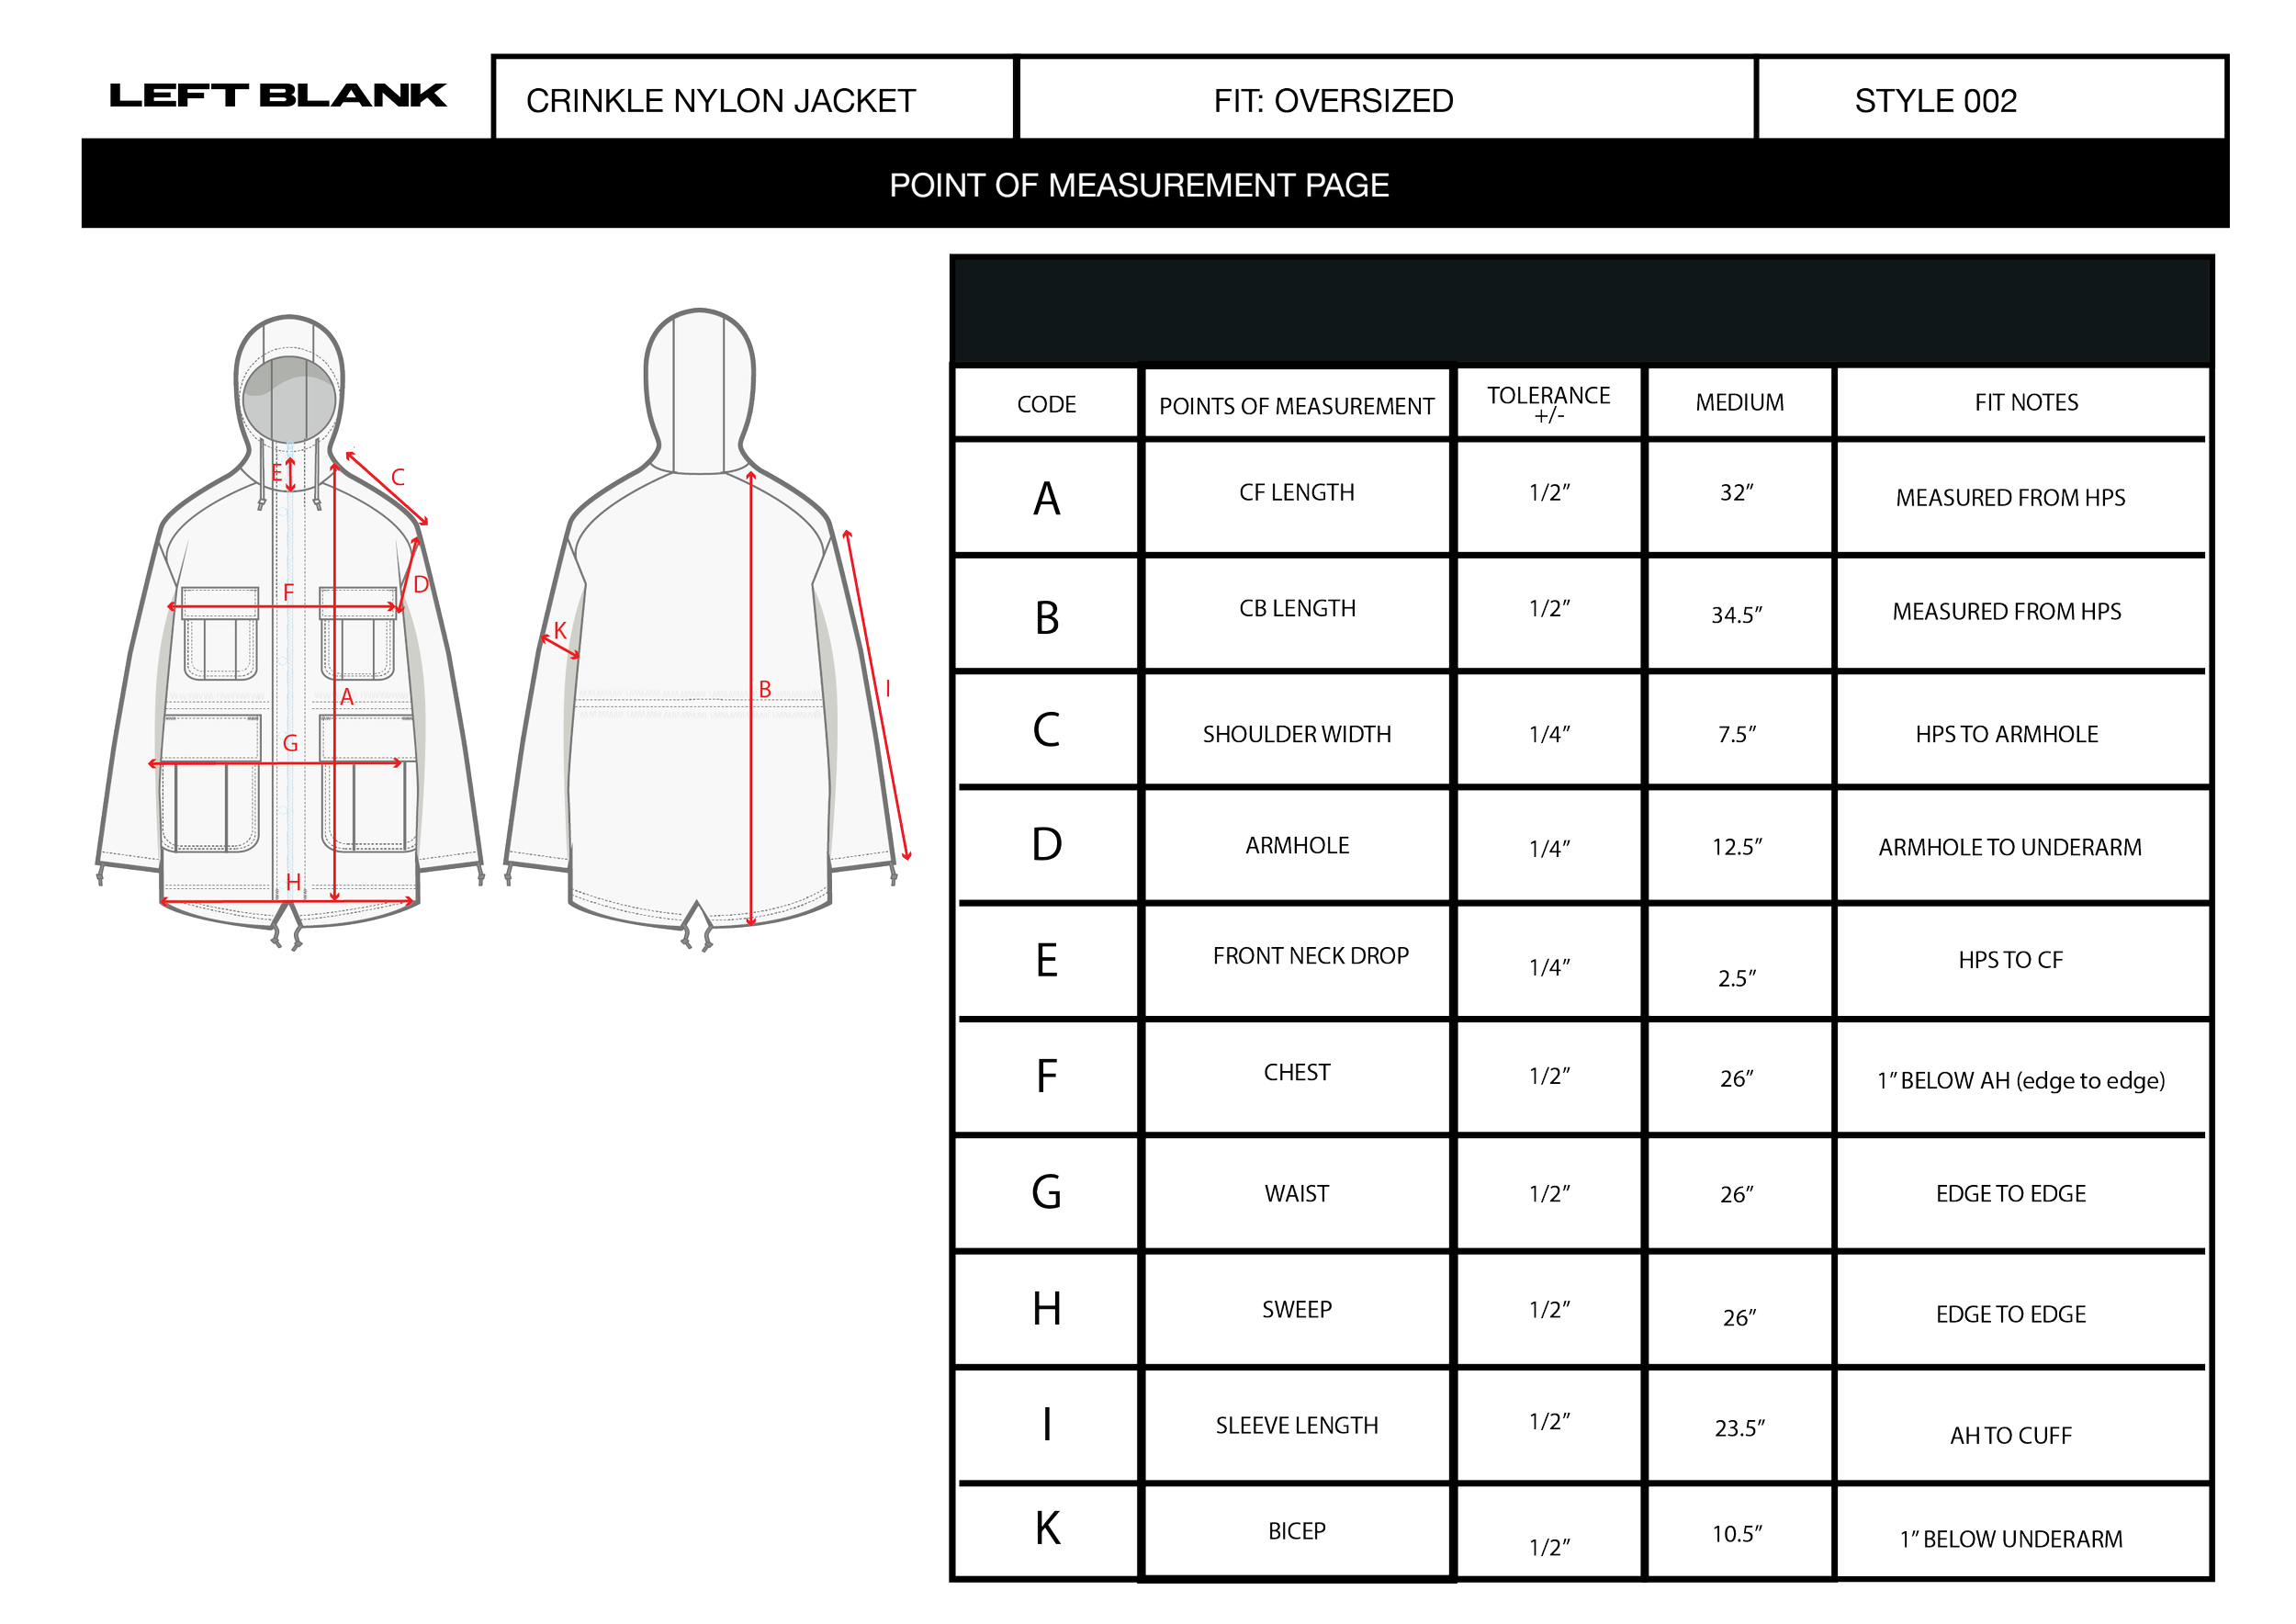Click the 2.5" medium value
This screenshot has width=2296, height=1624.
pyautogui.click(x=1737, y=978)
